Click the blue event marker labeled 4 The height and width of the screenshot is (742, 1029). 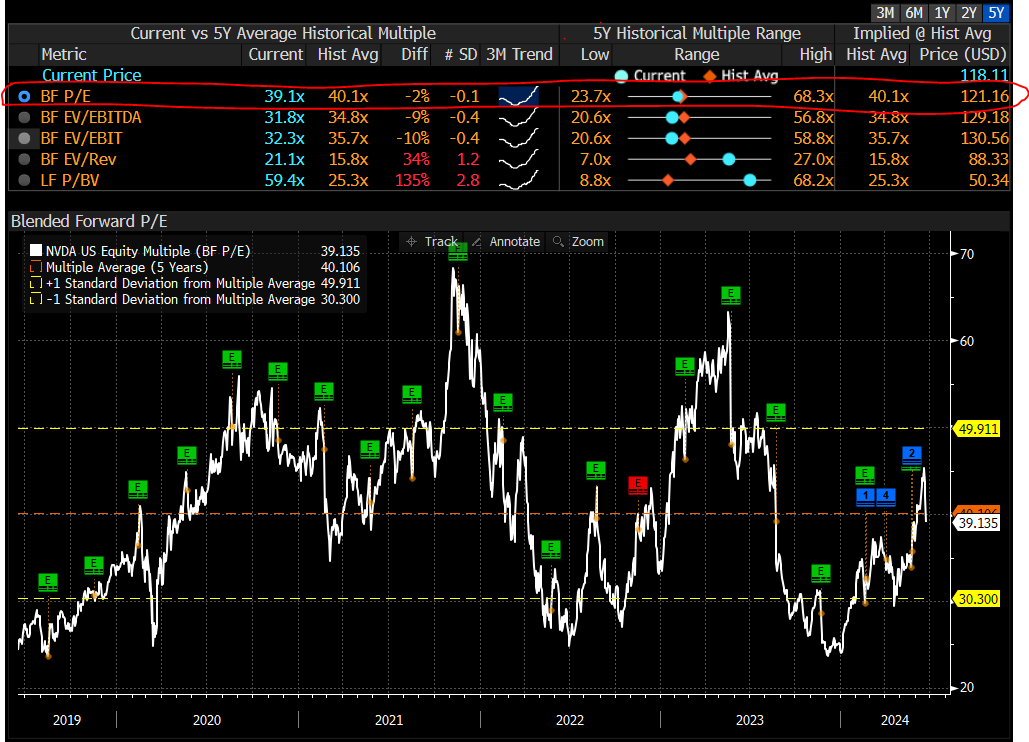coord(886,495)
